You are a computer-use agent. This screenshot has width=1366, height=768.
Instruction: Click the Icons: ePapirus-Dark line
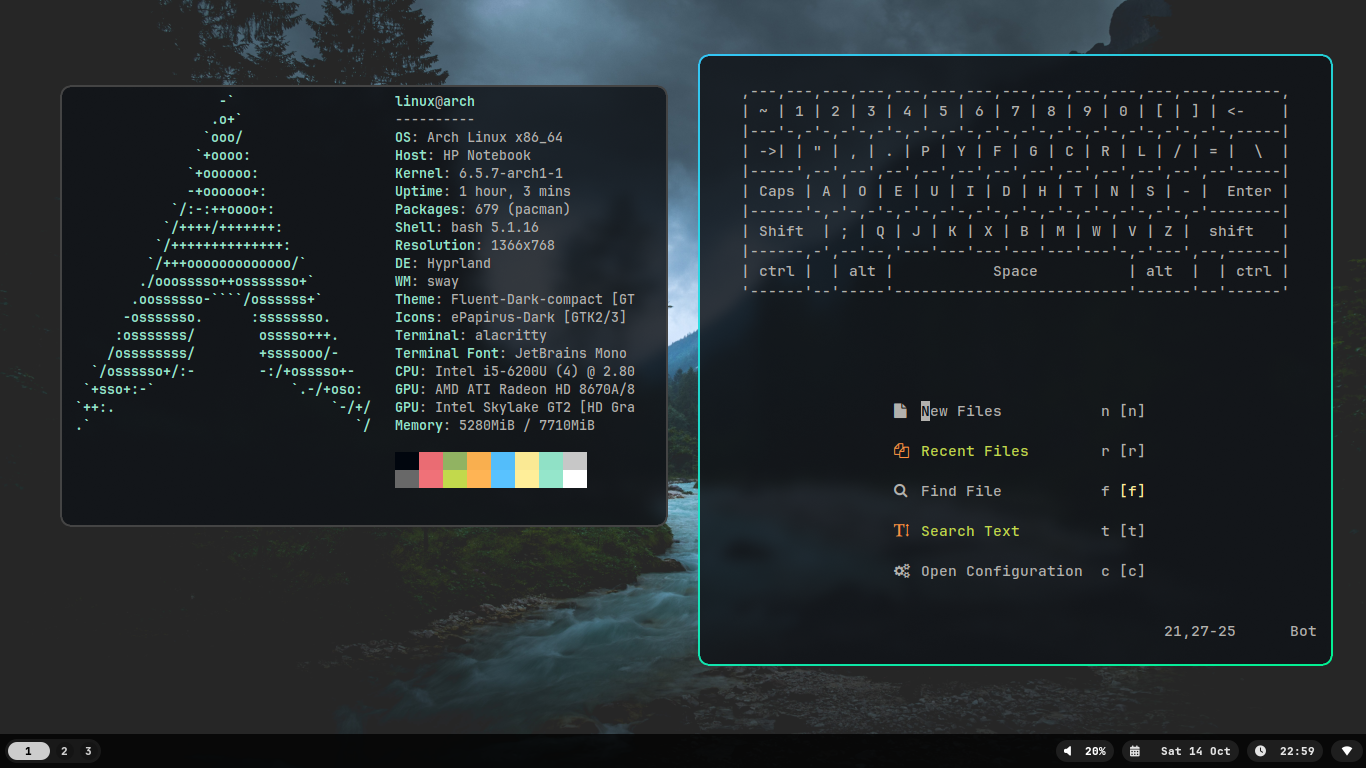click(x=511, y=317)
